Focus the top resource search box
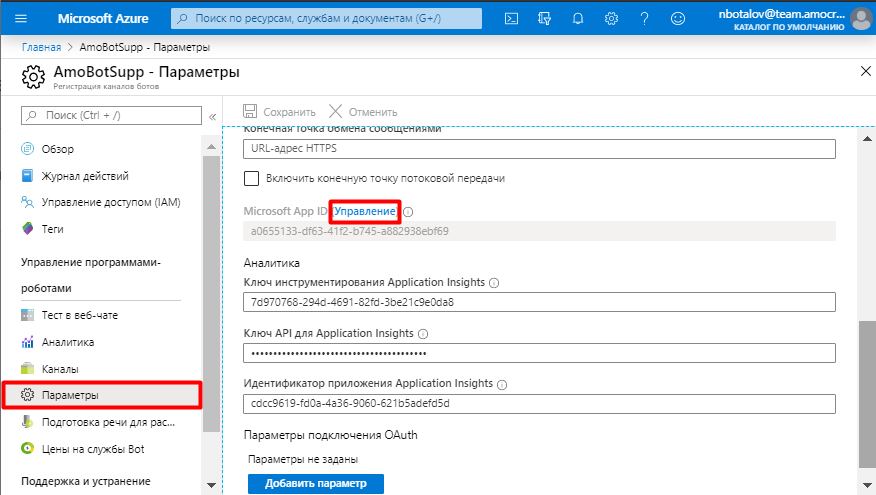Screen dimensions: 876x495 326,18
